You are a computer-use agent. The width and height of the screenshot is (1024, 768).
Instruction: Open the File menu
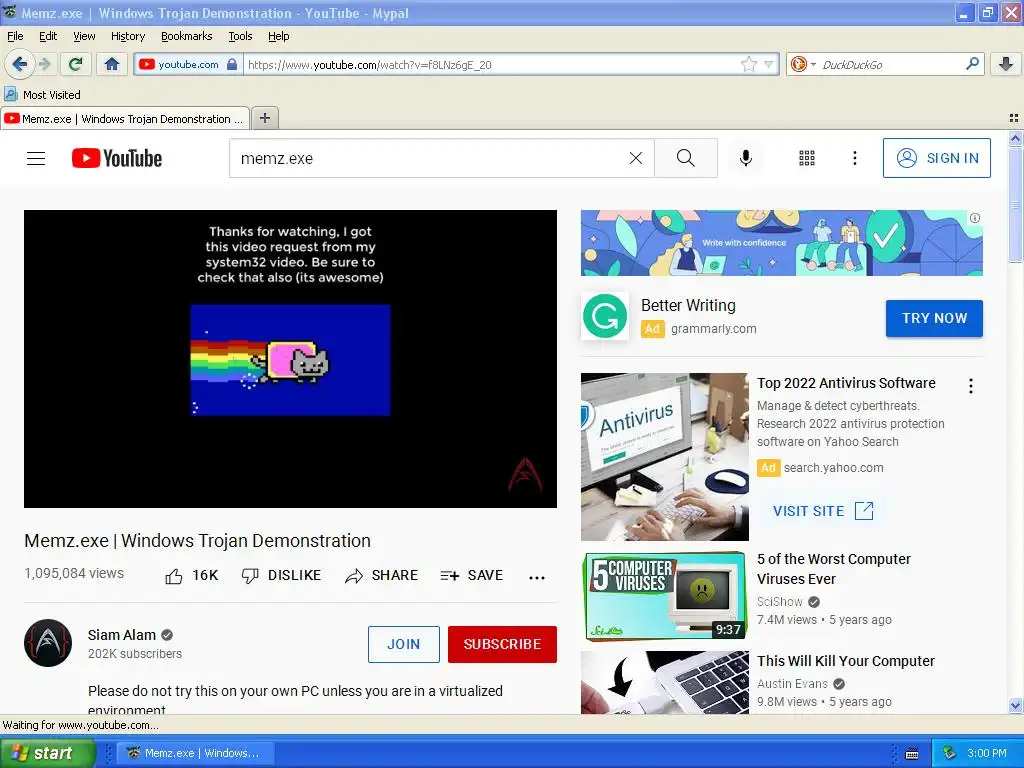click(15, 36)
